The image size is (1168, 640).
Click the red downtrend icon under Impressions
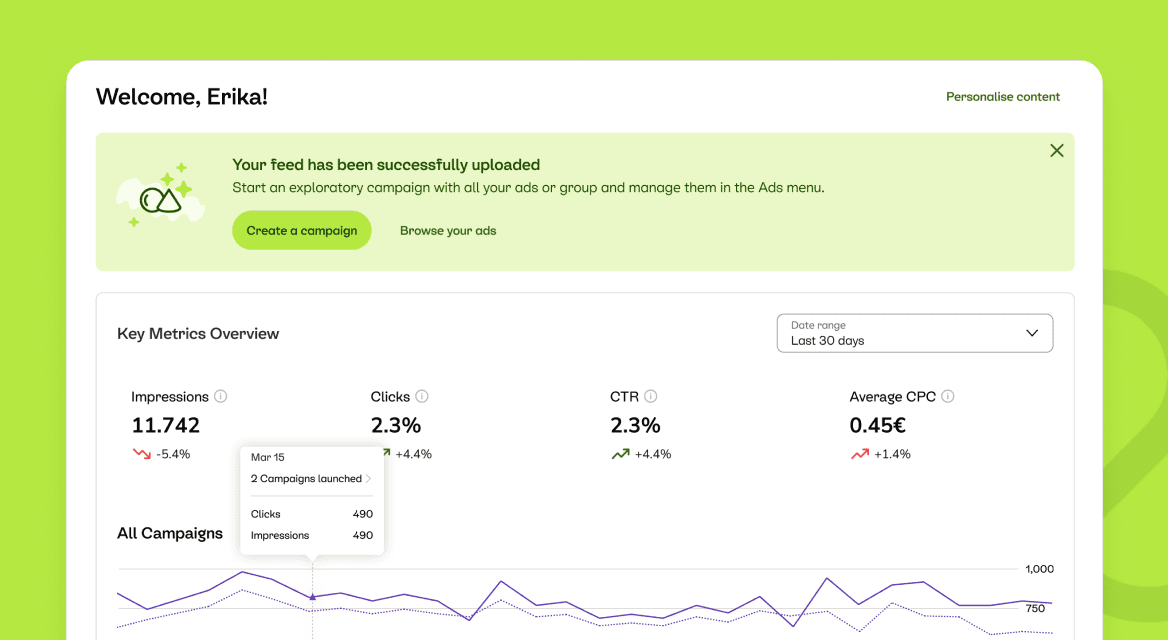click(142, 454)
